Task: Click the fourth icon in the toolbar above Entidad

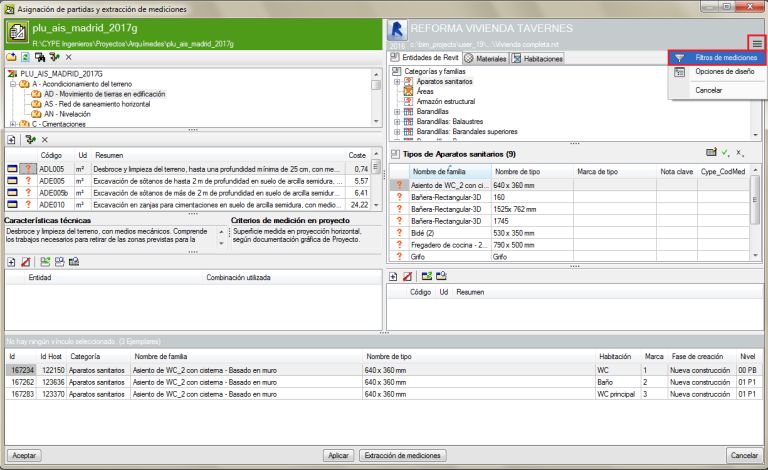Action: [x=59, y=262]
